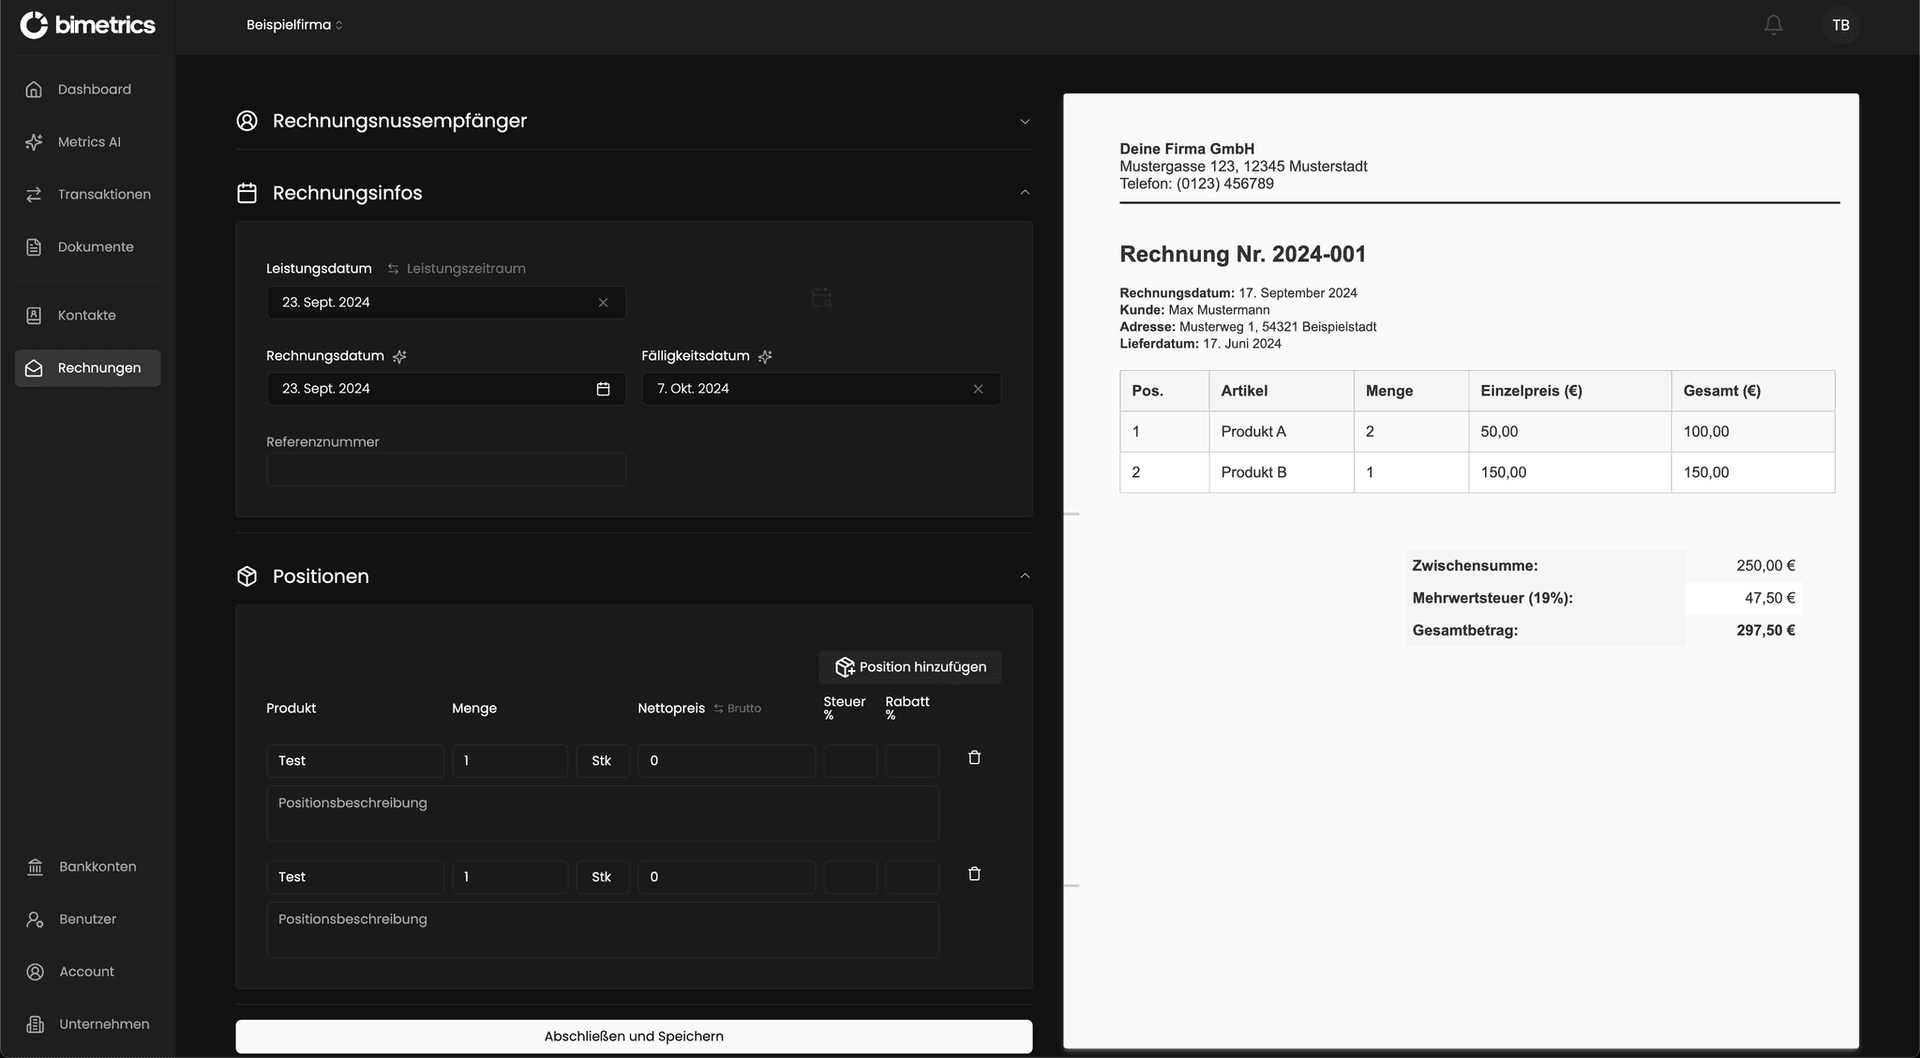Click Abschließen und Speichern
This screenshot has height=1058, width=1920.
633,1036
